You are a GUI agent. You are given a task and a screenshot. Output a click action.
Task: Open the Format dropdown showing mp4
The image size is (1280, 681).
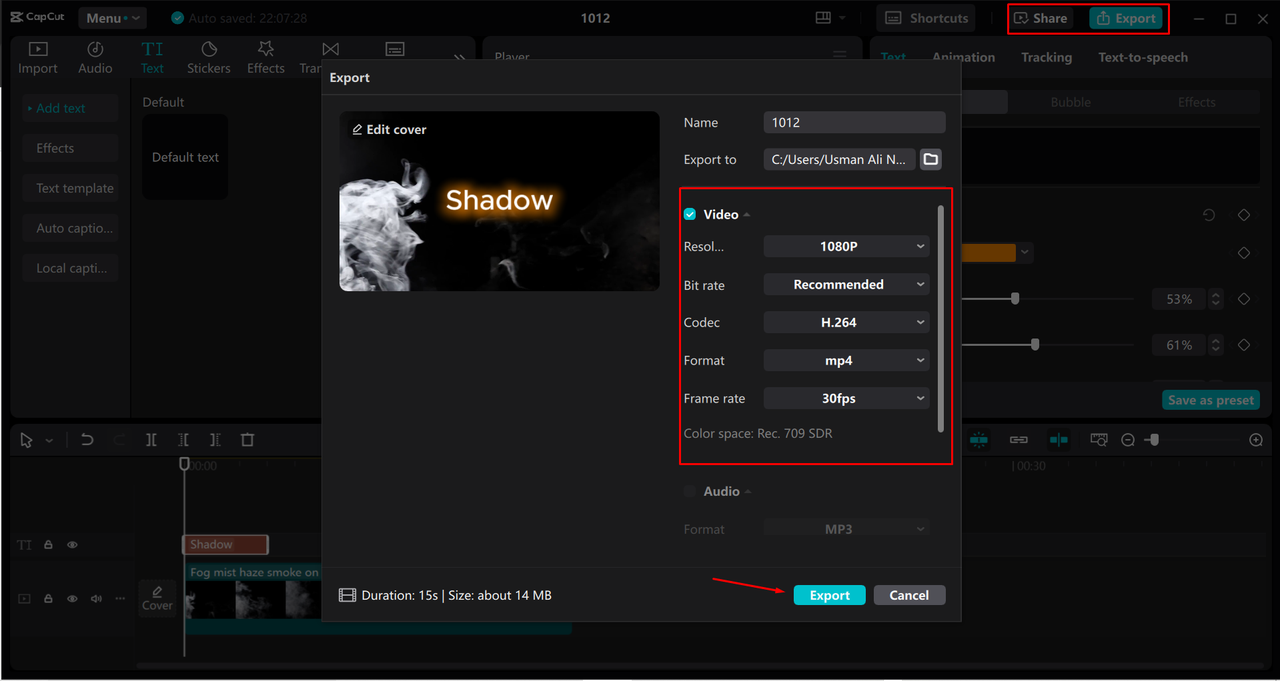point(847,361)
